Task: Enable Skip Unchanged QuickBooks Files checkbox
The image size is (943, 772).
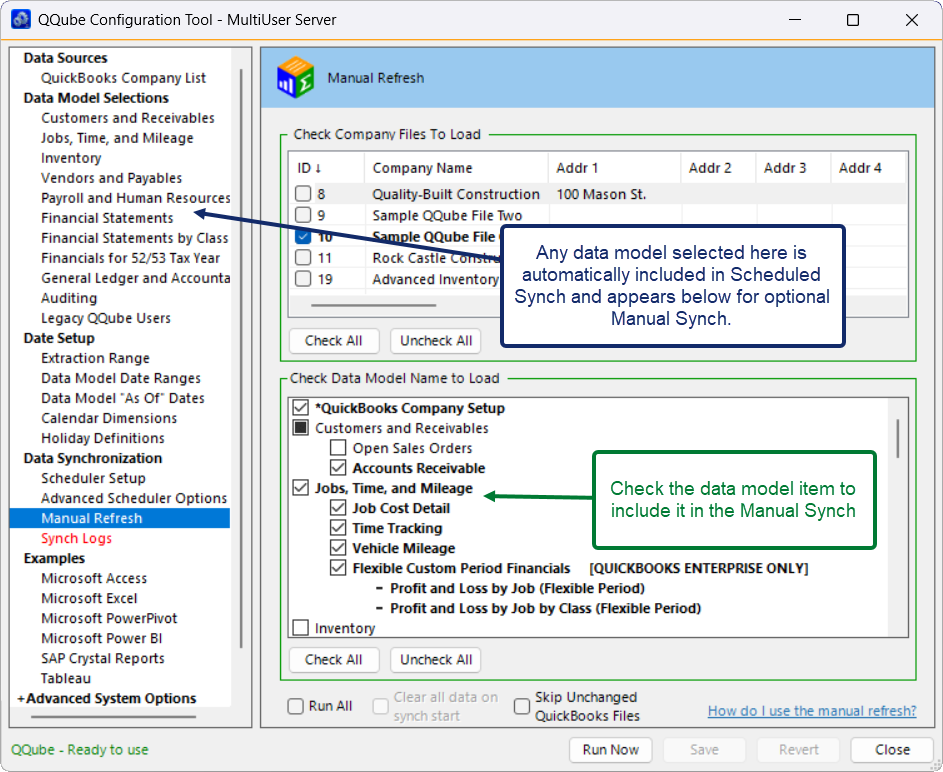Action: click(x=522, y=706)
